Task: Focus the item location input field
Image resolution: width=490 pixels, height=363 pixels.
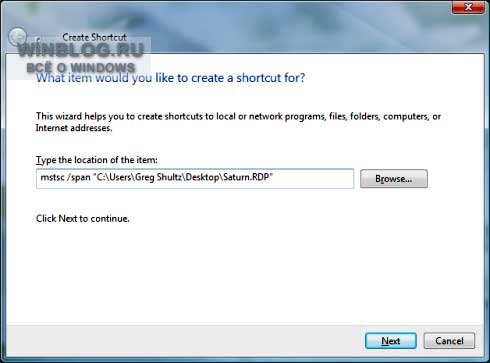Action: click(195, 178)
